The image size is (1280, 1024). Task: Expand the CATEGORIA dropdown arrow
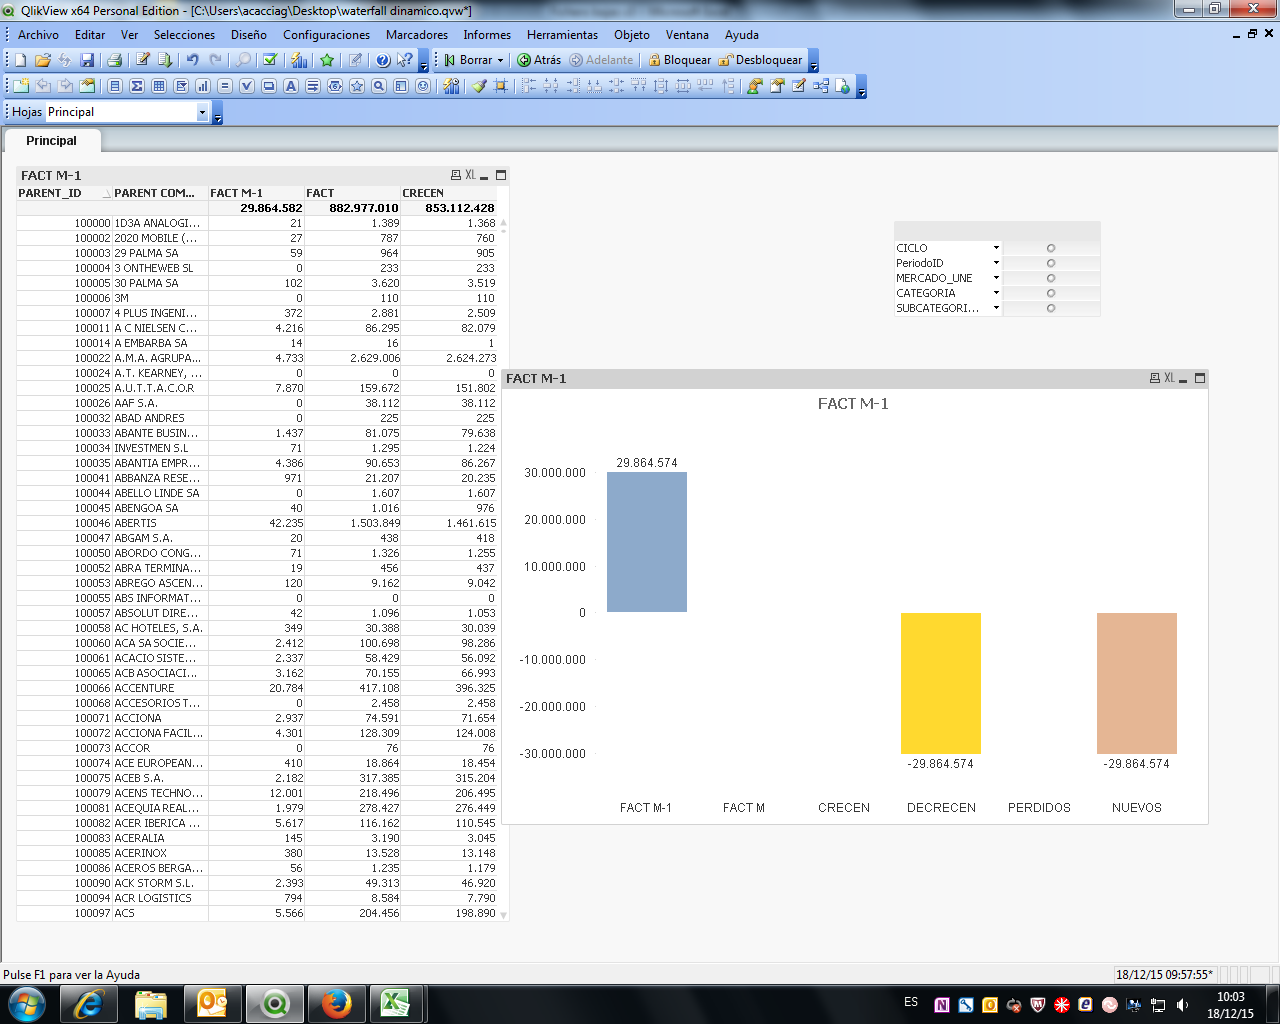tap(996, 293)
